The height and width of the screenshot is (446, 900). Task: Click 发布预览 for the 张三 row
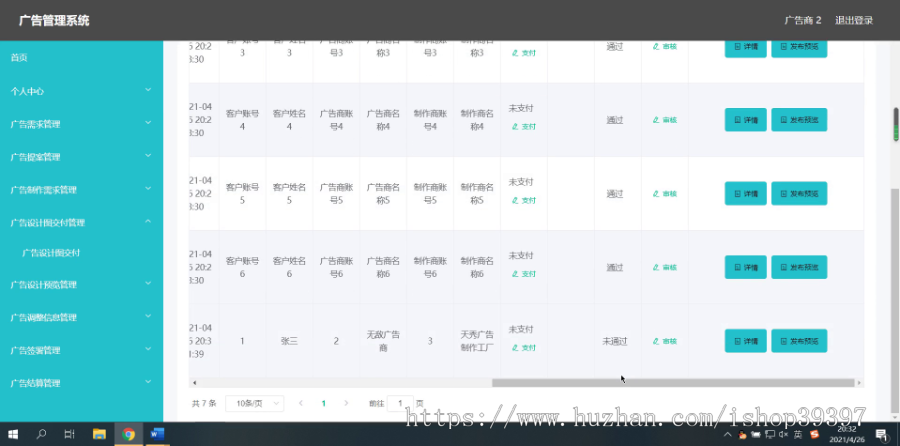[x=799, y=341]
